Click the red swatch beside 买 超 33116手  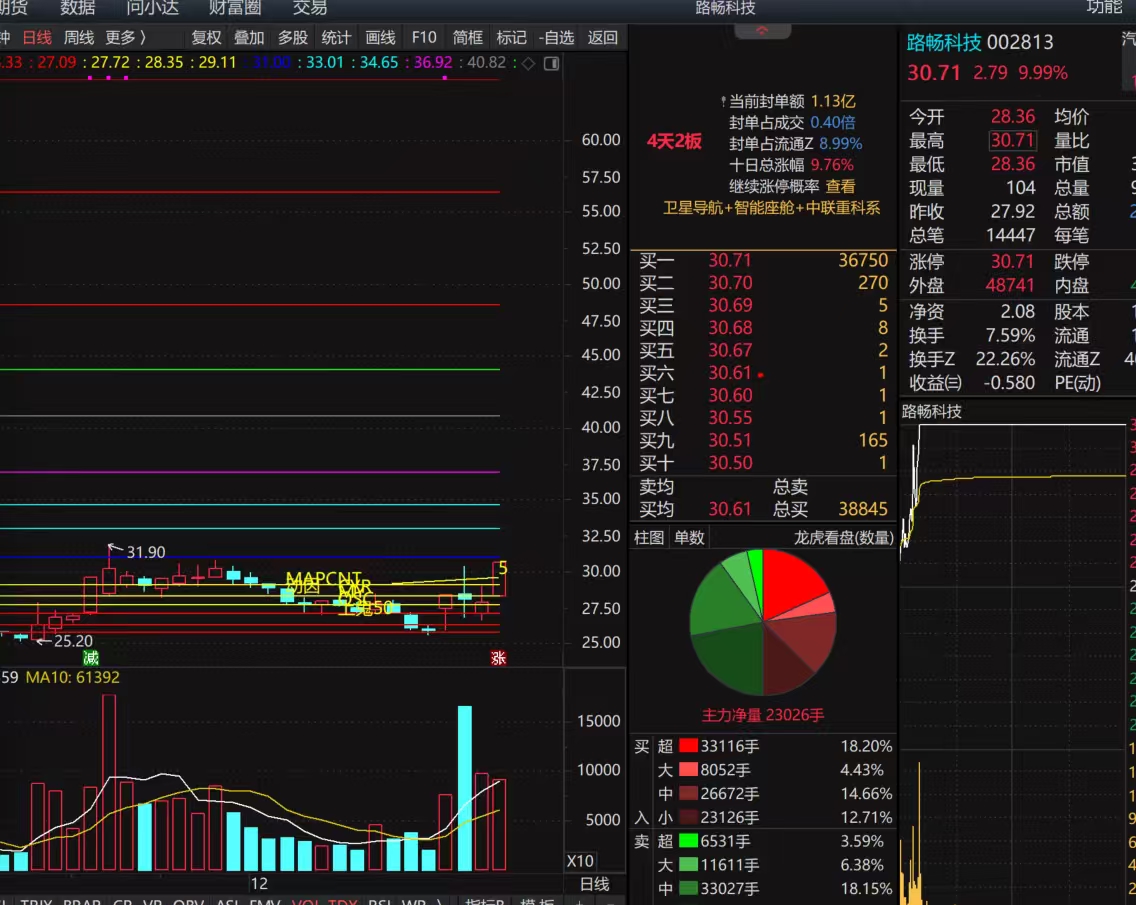tap(688, 746)
